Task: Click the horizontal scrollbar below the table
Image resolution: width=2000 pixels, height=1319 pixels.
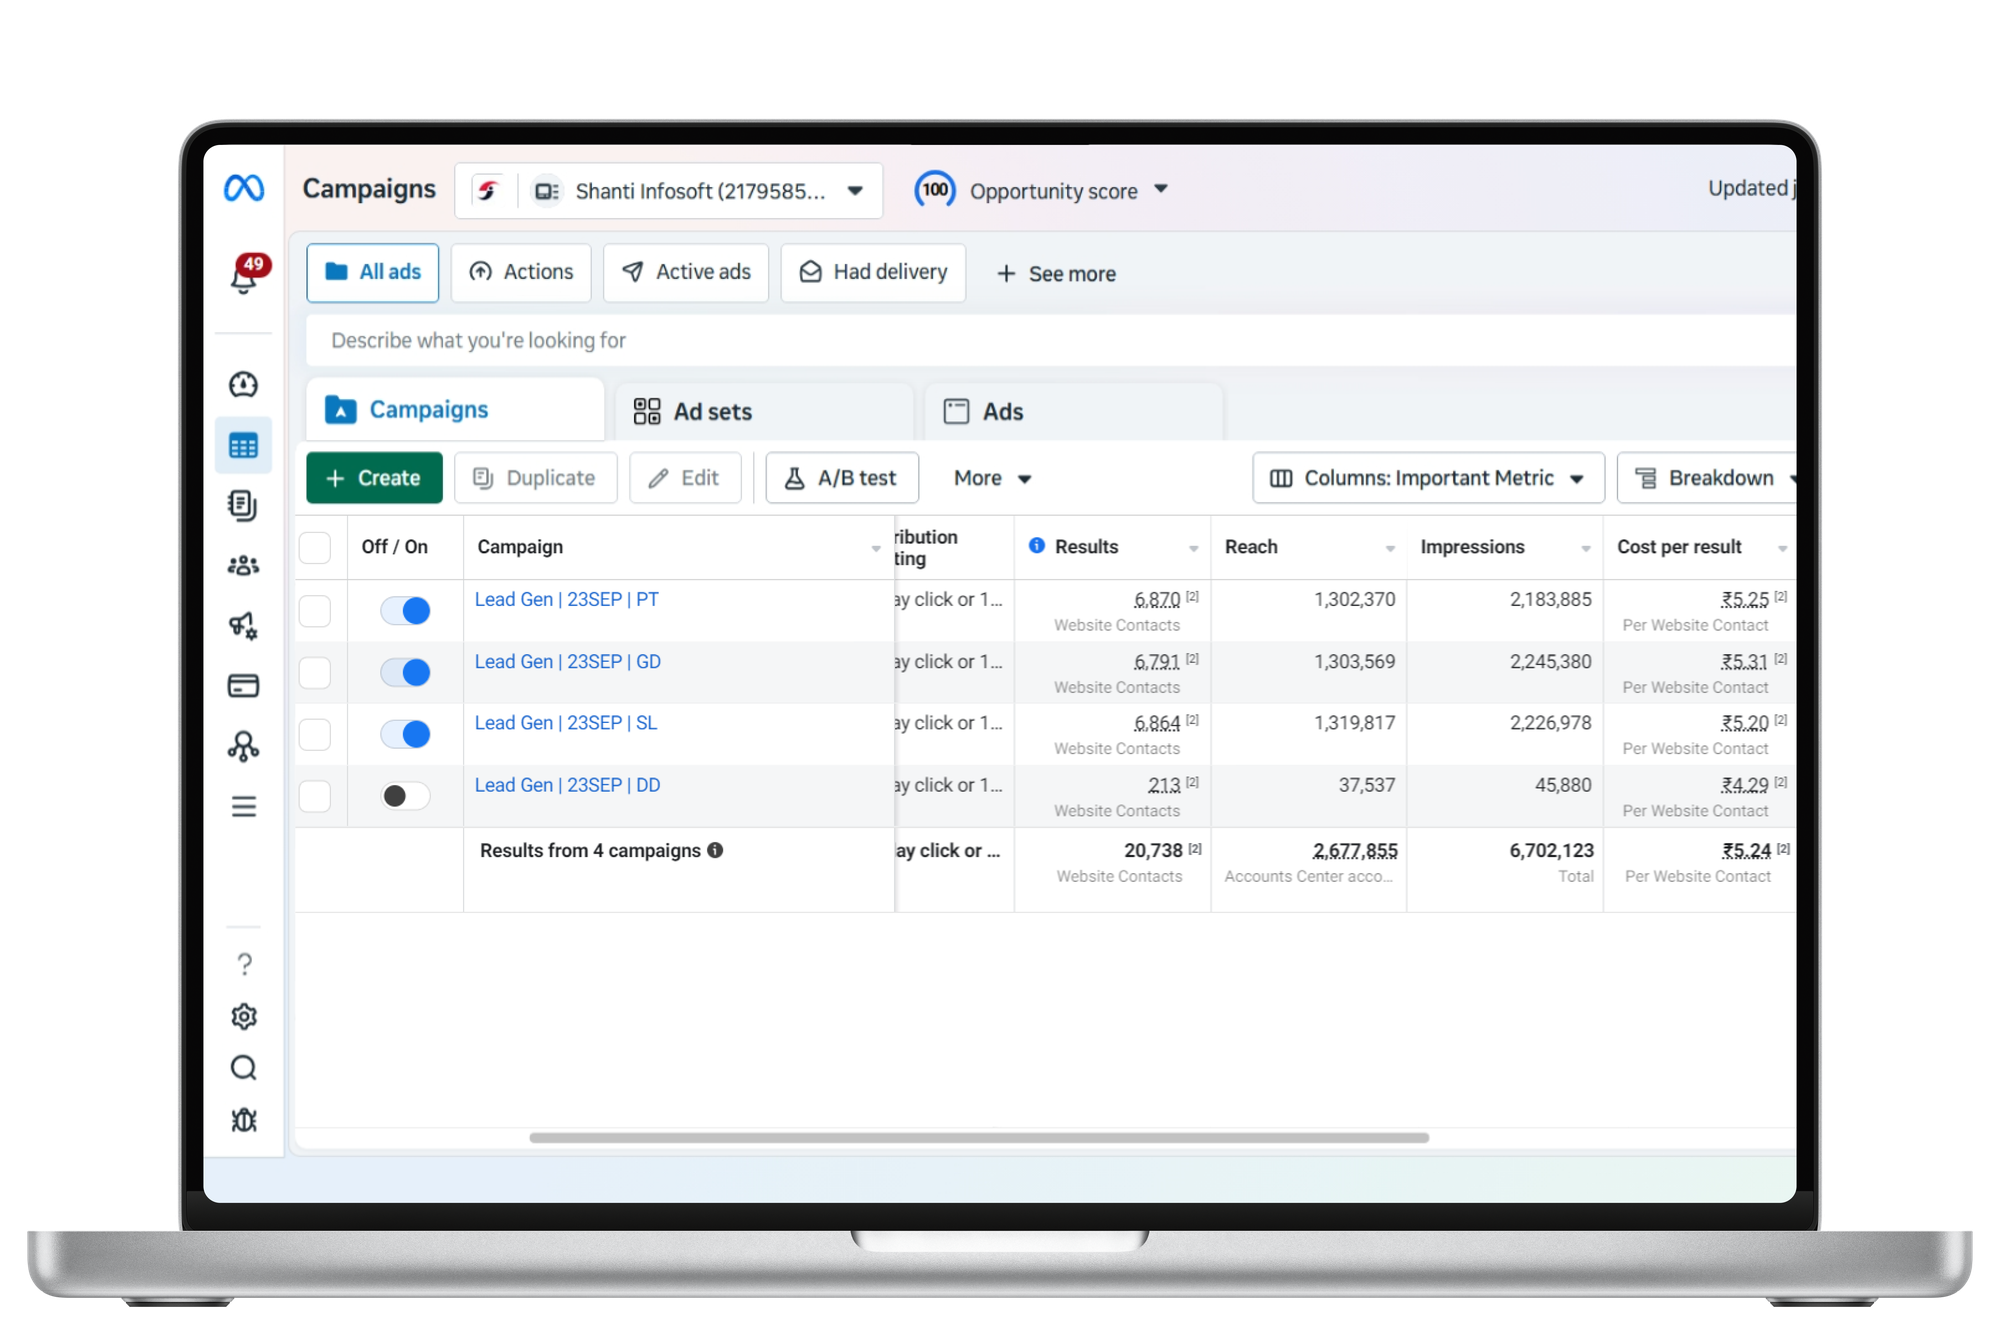Action: pos(979,1137)
